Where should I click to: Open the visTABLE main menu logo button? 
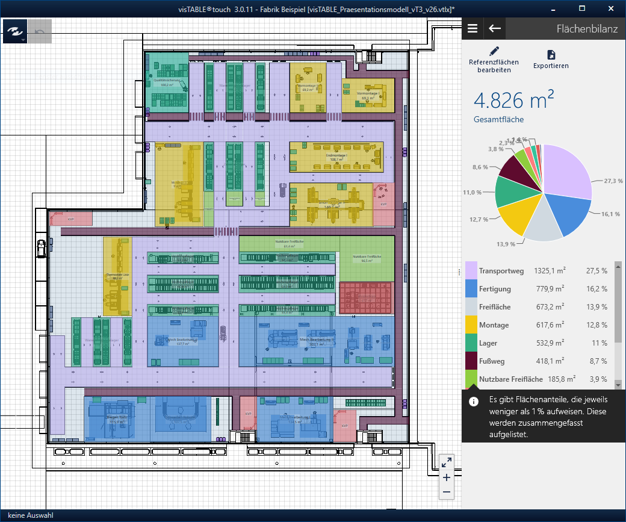point(15,31)
